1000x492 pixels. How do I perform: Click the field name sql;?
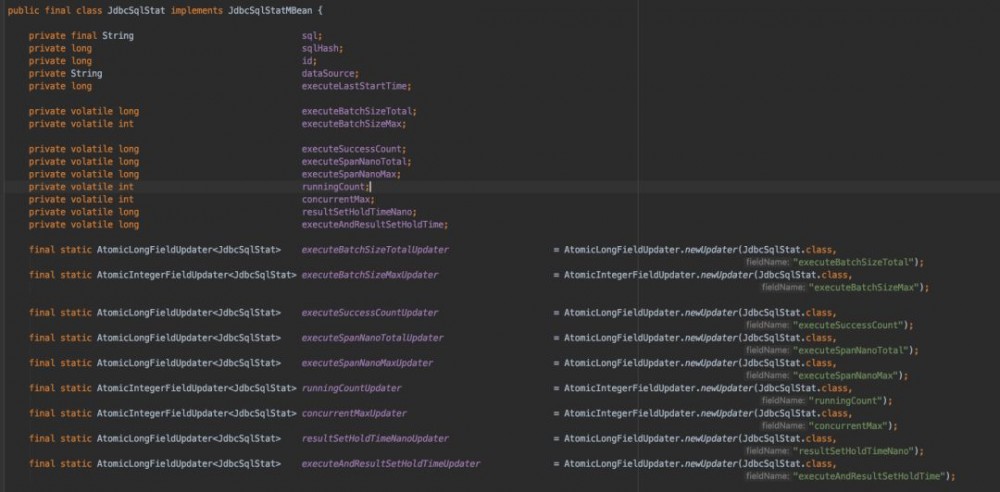312,36
